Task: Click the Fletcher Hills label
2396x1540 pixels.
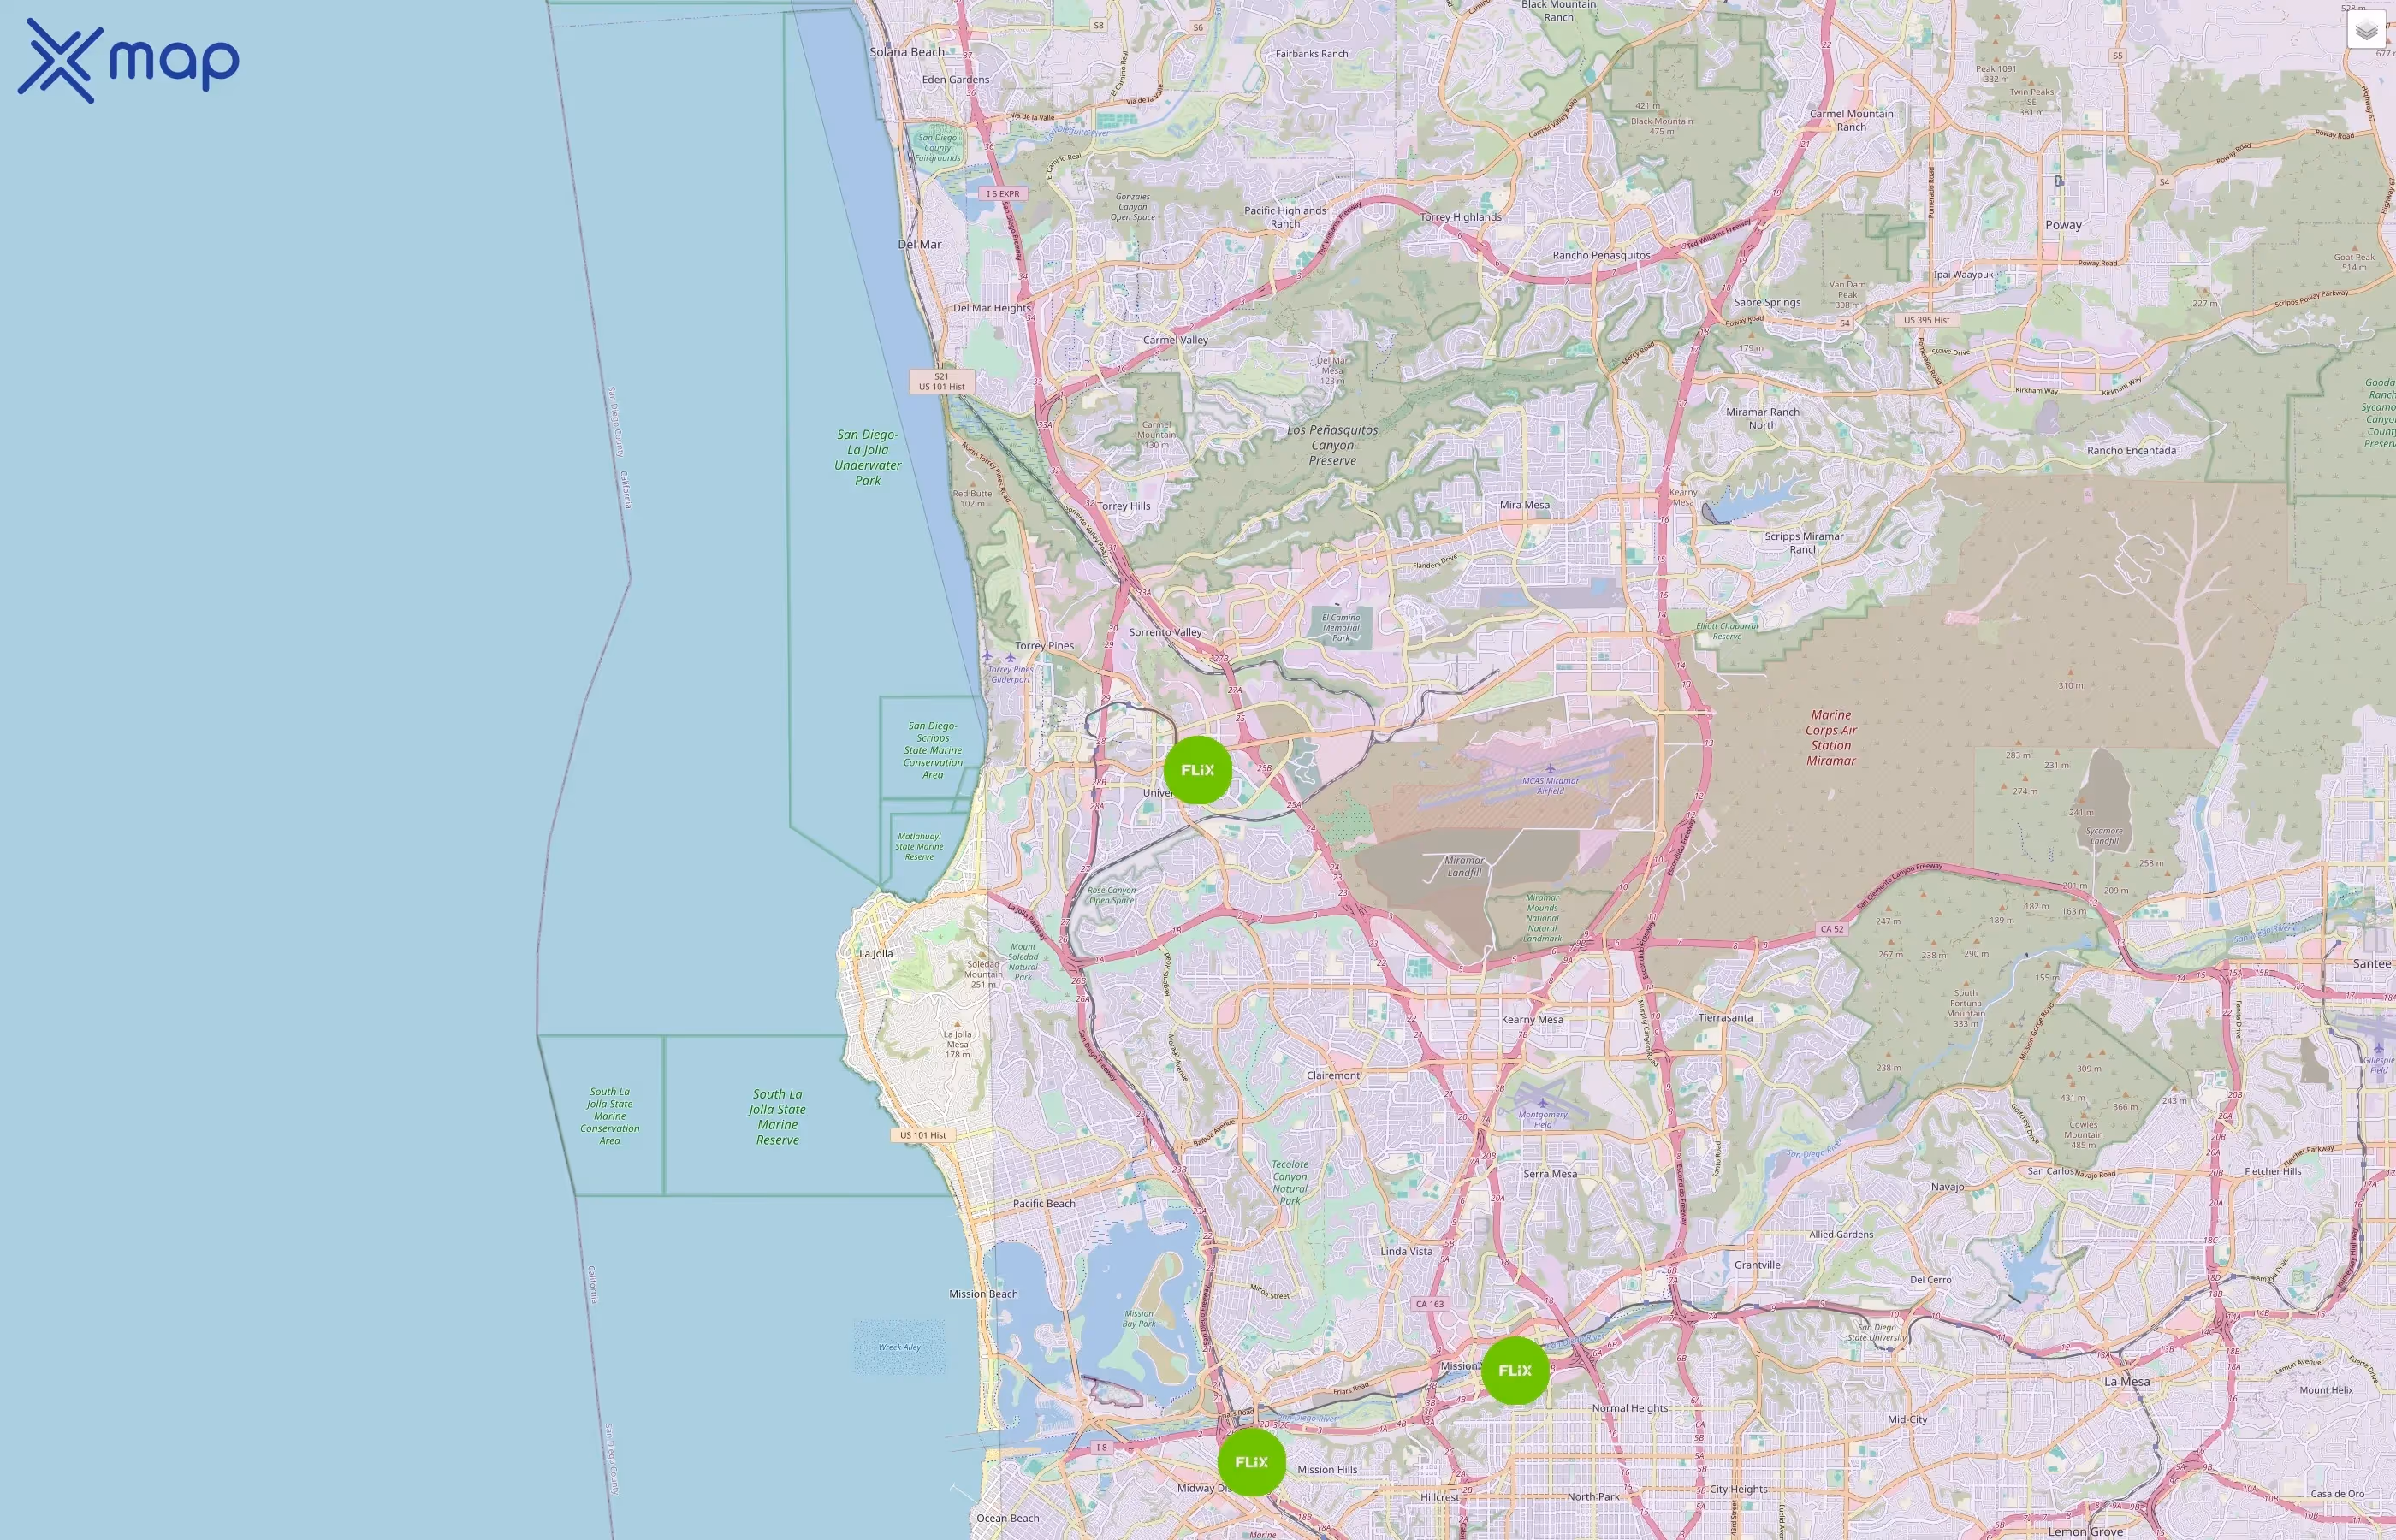Action: (x=2273, y=1171)
